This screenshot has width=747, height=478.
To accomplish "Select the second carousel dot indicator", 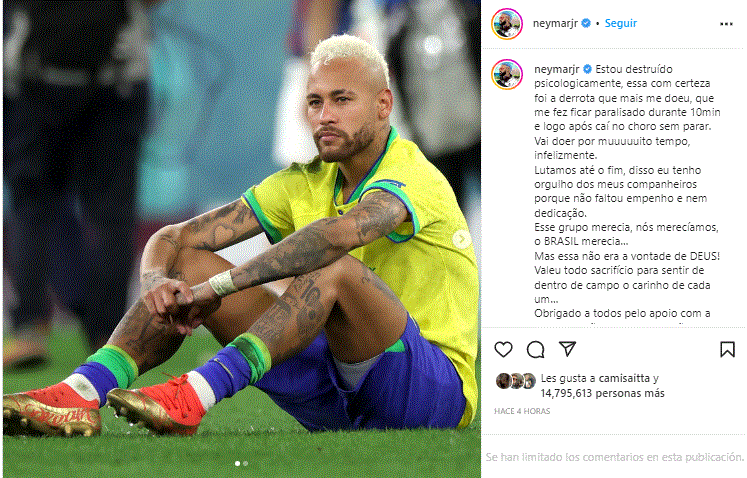I will coord(245,463).
